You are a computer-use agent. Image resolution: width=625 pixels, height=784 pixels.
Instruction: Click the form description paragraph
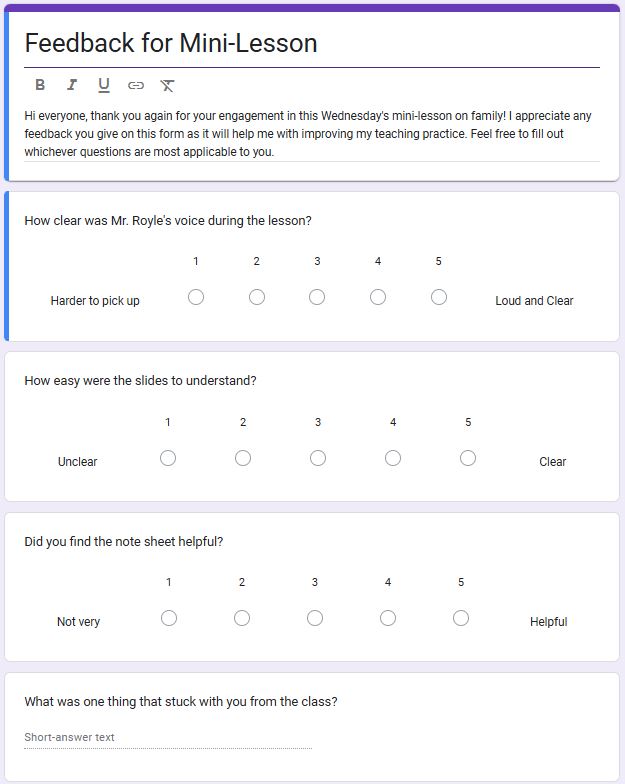click(312, 134)
